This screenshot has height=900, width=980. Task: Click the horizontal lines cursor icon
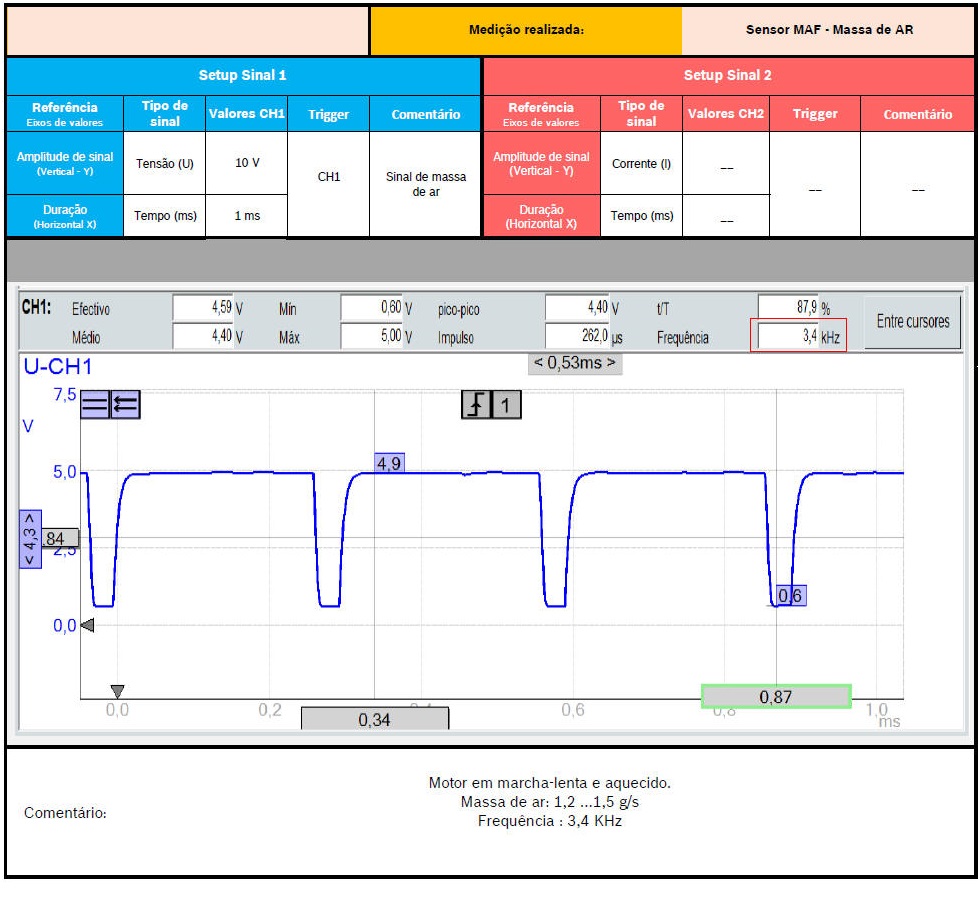pos(95,405)
